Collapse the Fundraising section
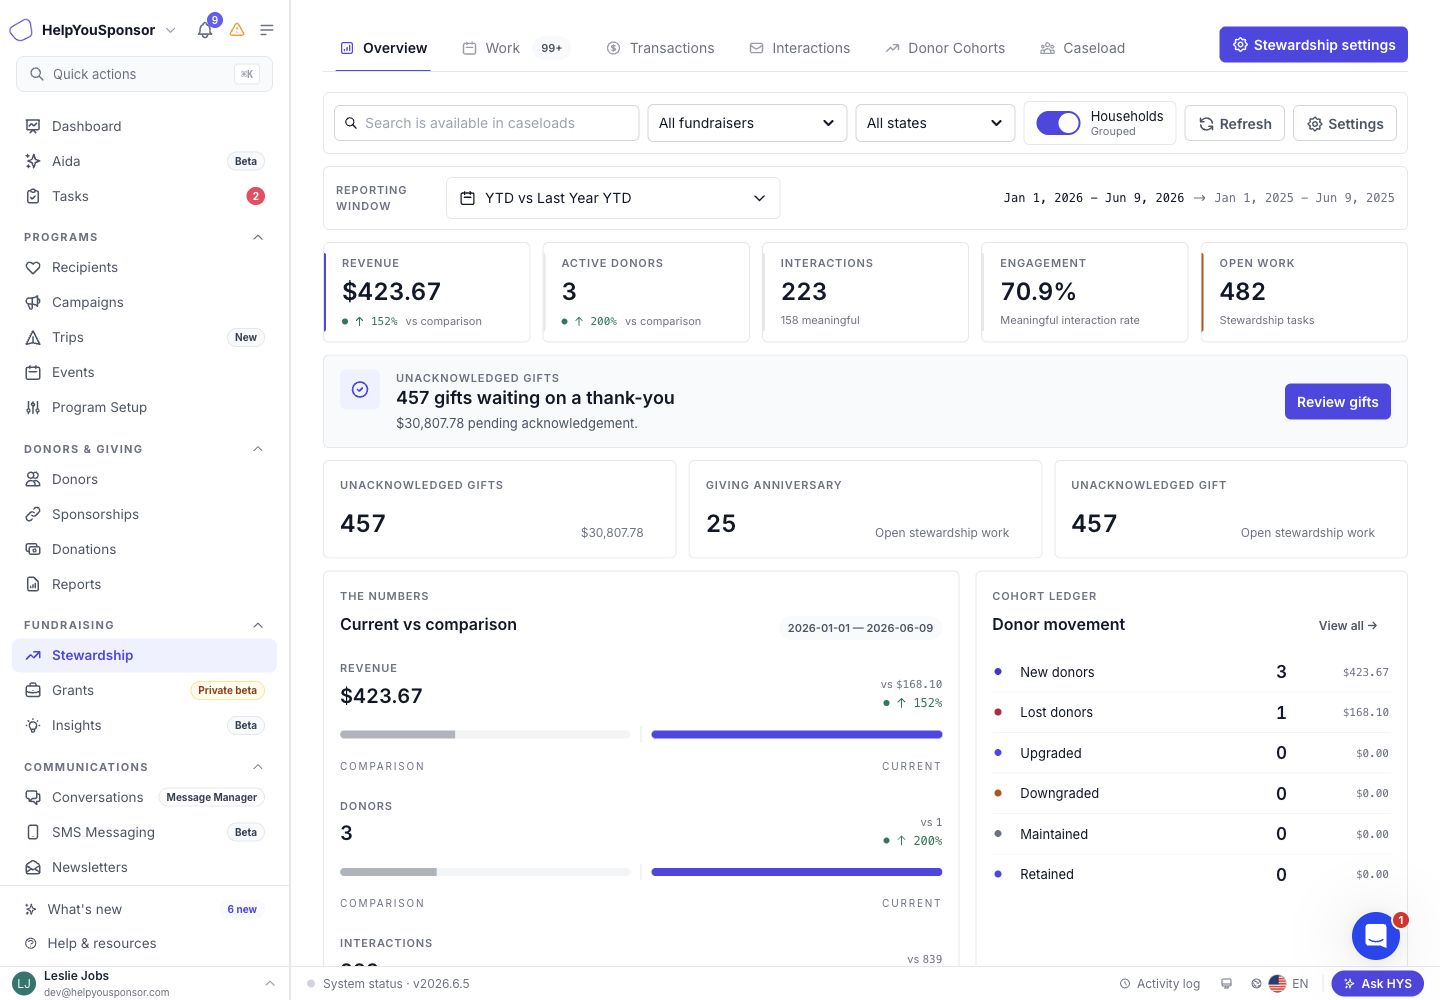The width and height of the screenshot is (1440, 1000). pos(258,625)
